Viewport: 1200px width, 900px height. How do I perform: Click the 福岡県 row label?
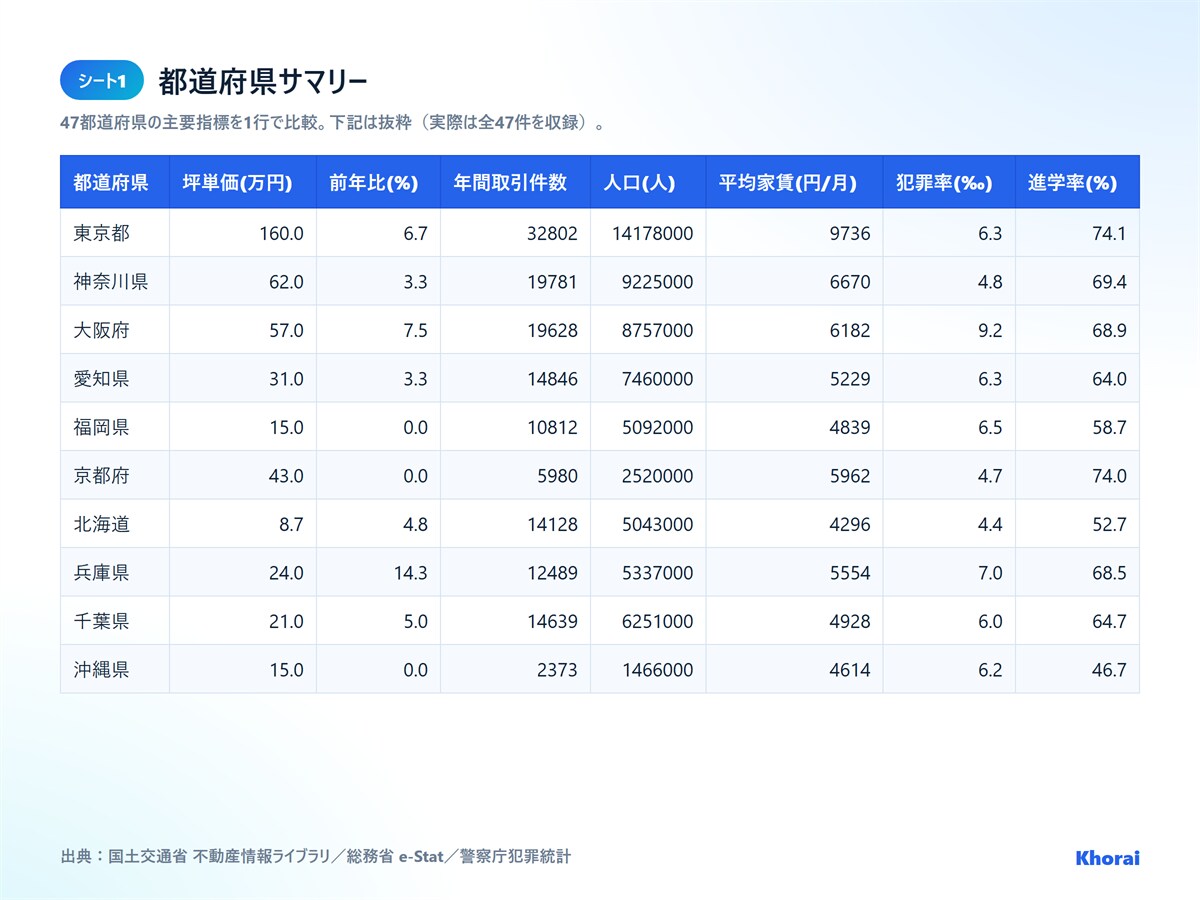point(101,427)
